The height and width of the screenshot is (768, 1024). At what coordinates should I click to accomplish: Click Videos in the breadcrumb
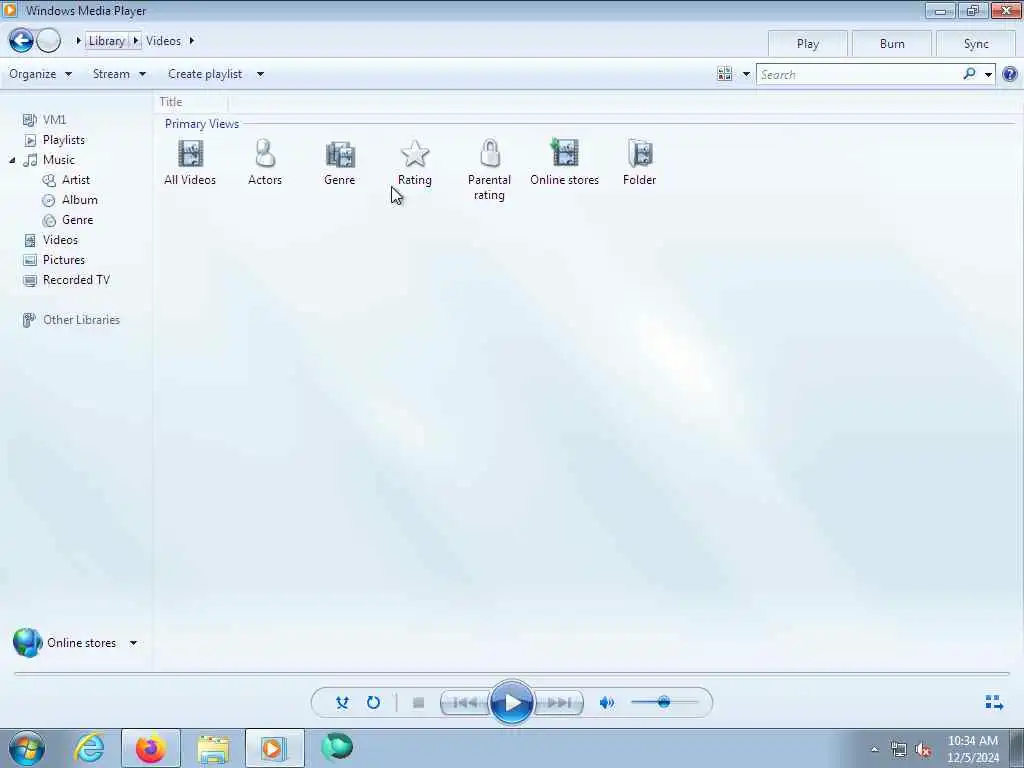163,40
